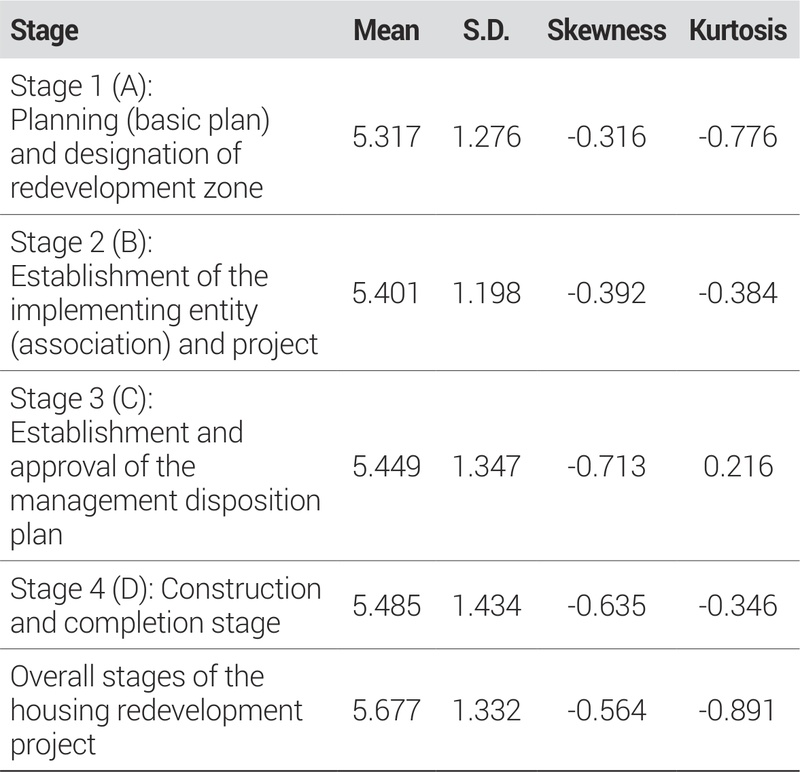Click the mean value 5.317
Screen dimensions: 800x772
tap(386, 136)
